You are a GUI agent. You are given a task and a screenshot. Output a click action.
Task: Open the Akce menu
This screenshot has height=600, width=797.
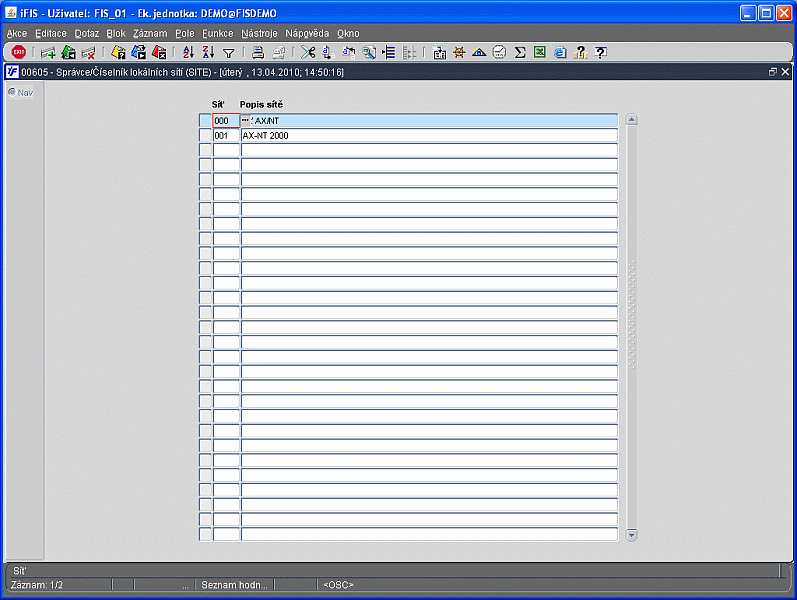click(x=17, y=34)
